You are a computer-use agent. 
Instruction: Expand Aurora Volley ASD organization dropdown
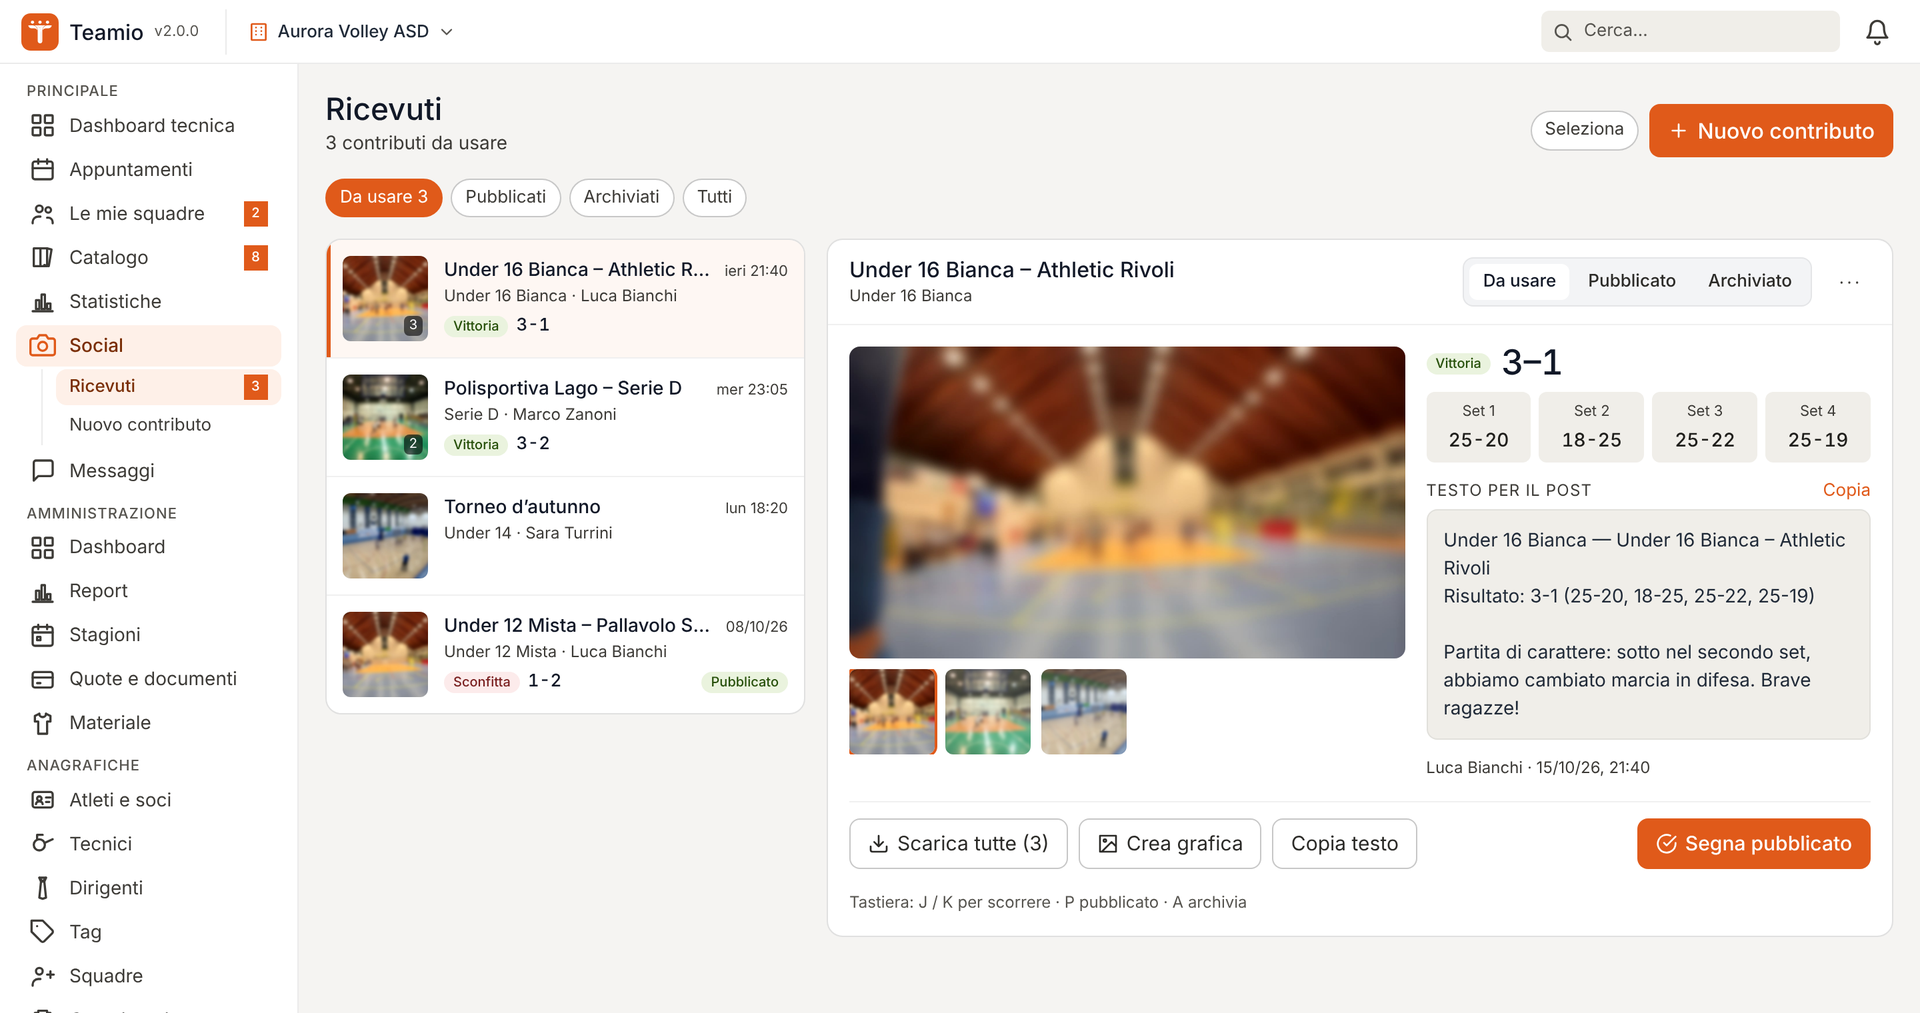coord(351,31)
